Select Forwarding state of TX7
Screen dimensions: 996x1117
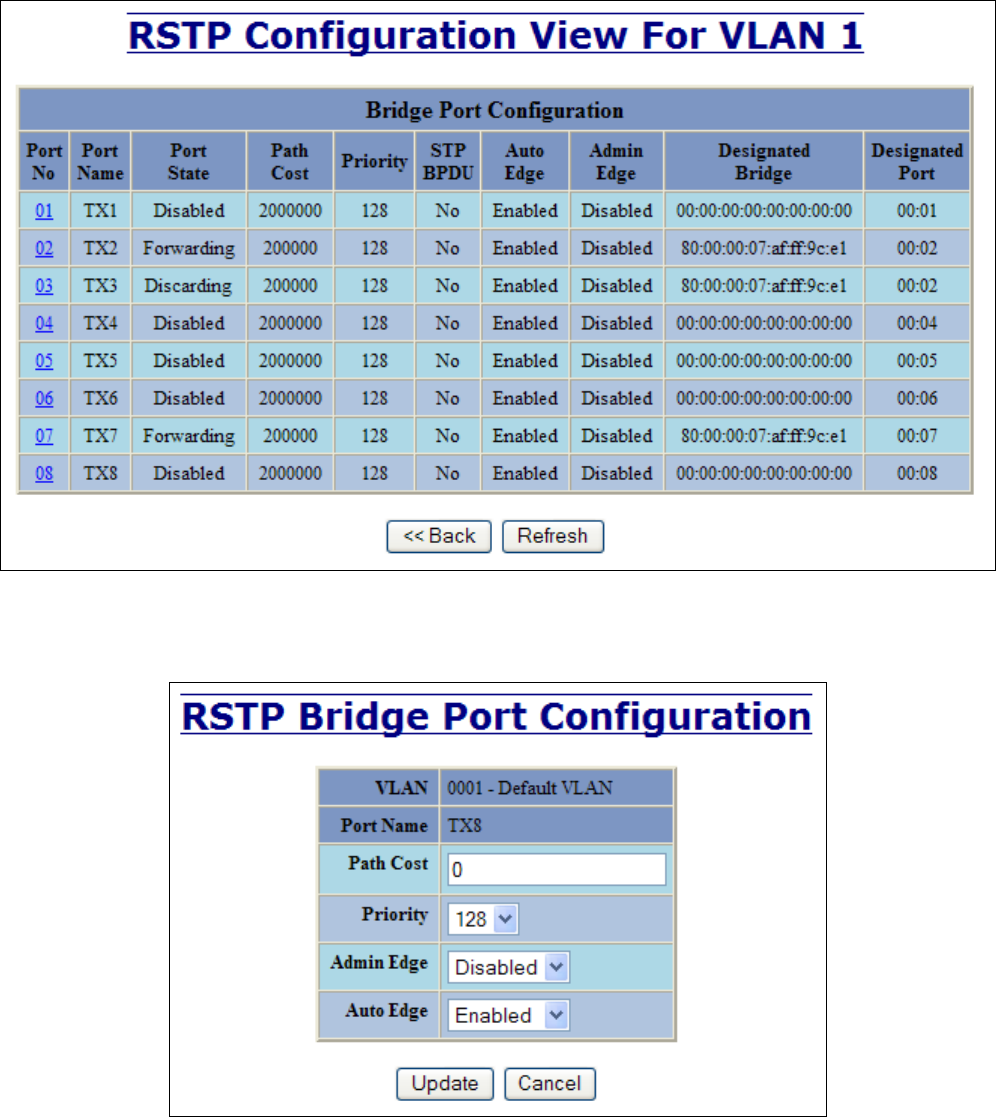click(x=189, y=436)
